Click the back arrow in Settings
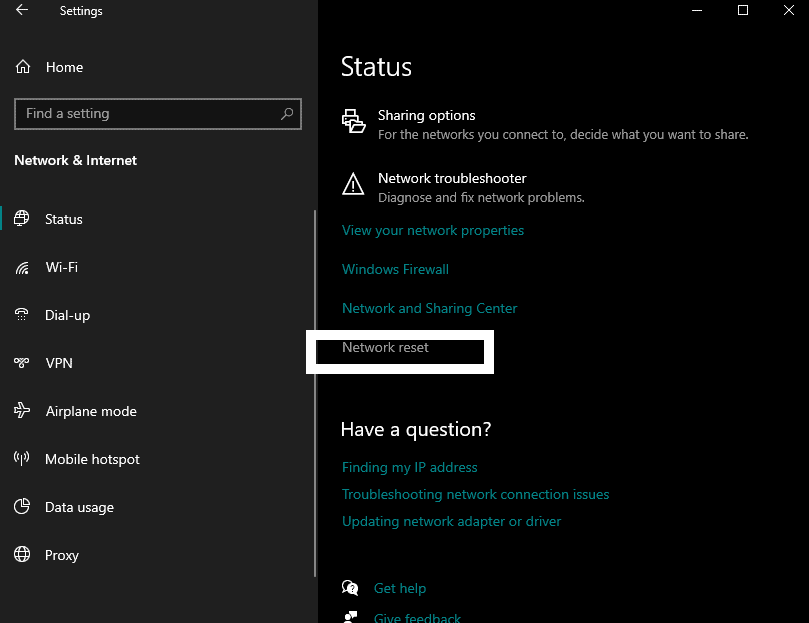The height and width of the screenshot is (623, 809). [22, 10]
